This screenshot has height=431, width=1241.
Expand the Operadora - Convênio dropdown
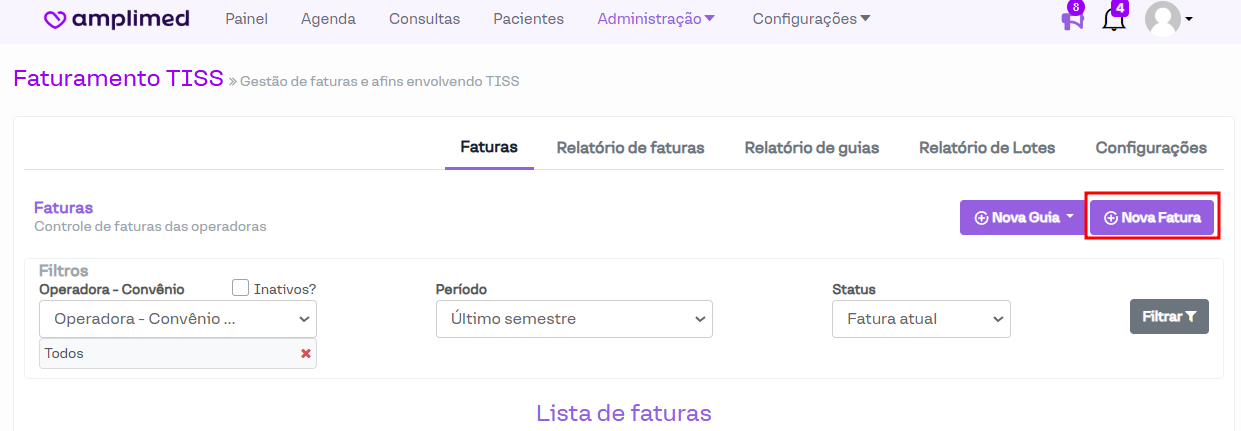point(178,319)
